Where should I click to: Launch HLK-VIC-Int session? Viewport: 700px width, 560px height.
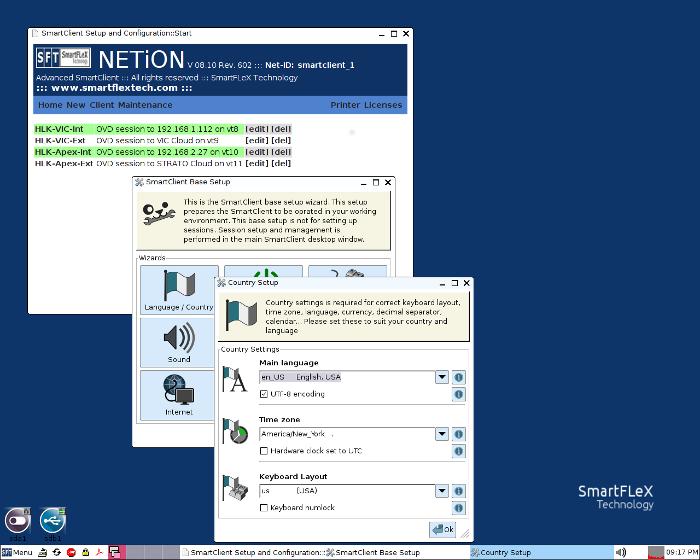(x=59, y=129)
